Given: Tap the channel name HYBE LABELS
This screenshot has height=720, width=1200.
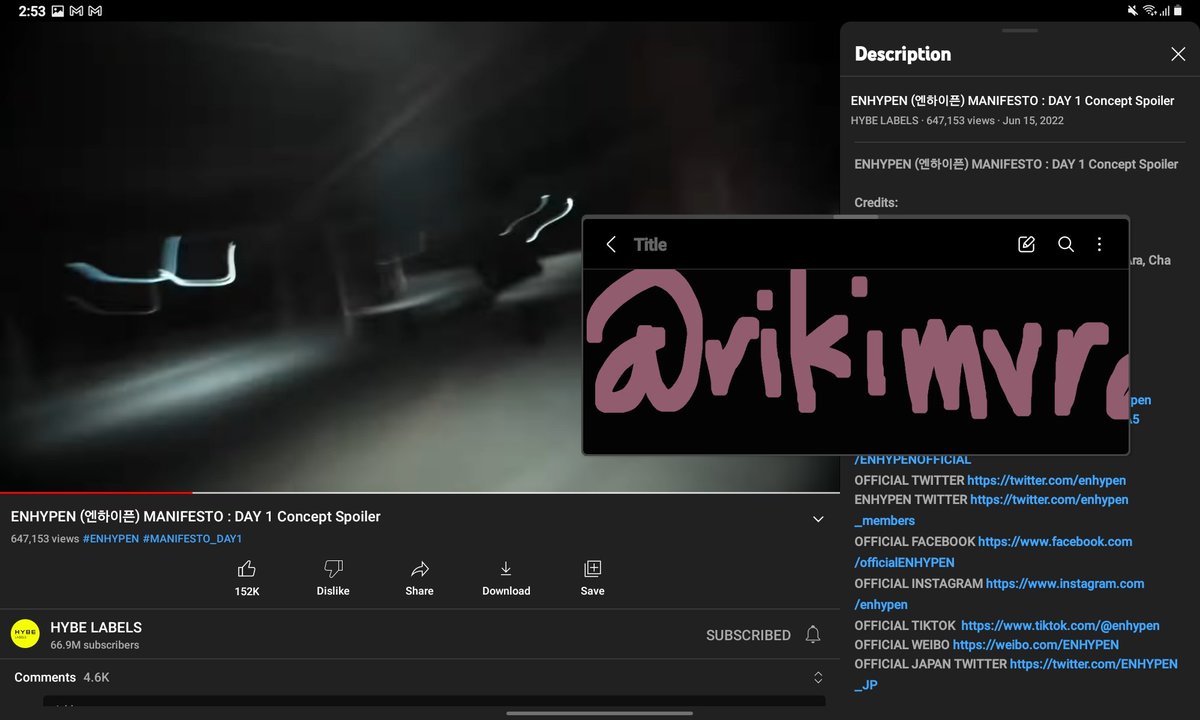Looking at the screenshot, I should click(96, 628).
